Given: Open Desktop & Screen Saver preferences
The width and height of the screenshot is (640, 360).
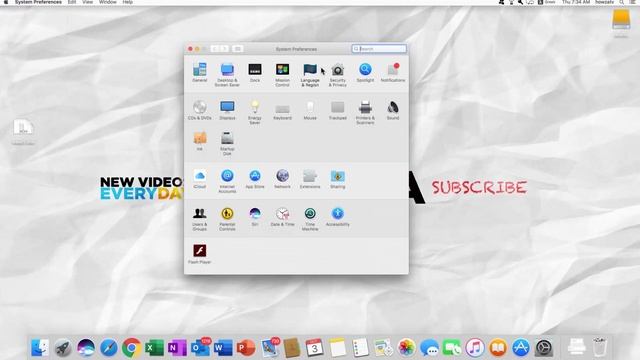Looking at the screenshot, I should coord(227,74).
